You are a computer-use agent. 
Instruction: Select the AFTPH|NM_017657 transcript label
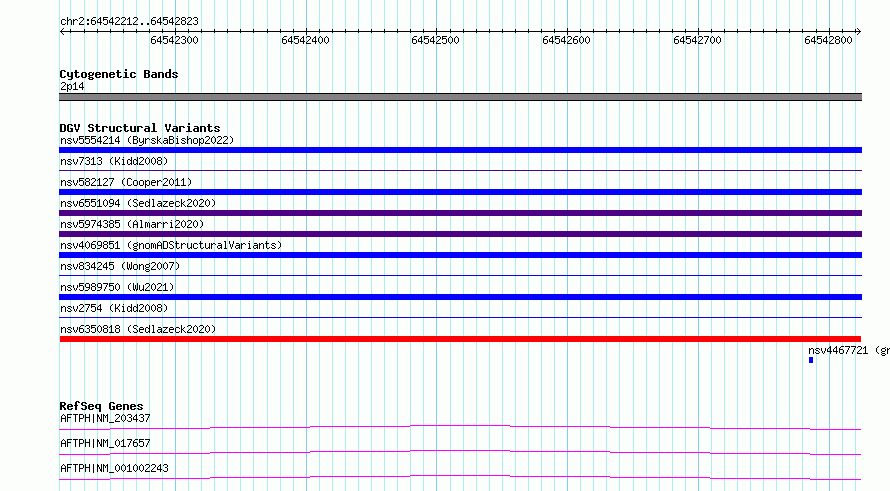[105, 443]
